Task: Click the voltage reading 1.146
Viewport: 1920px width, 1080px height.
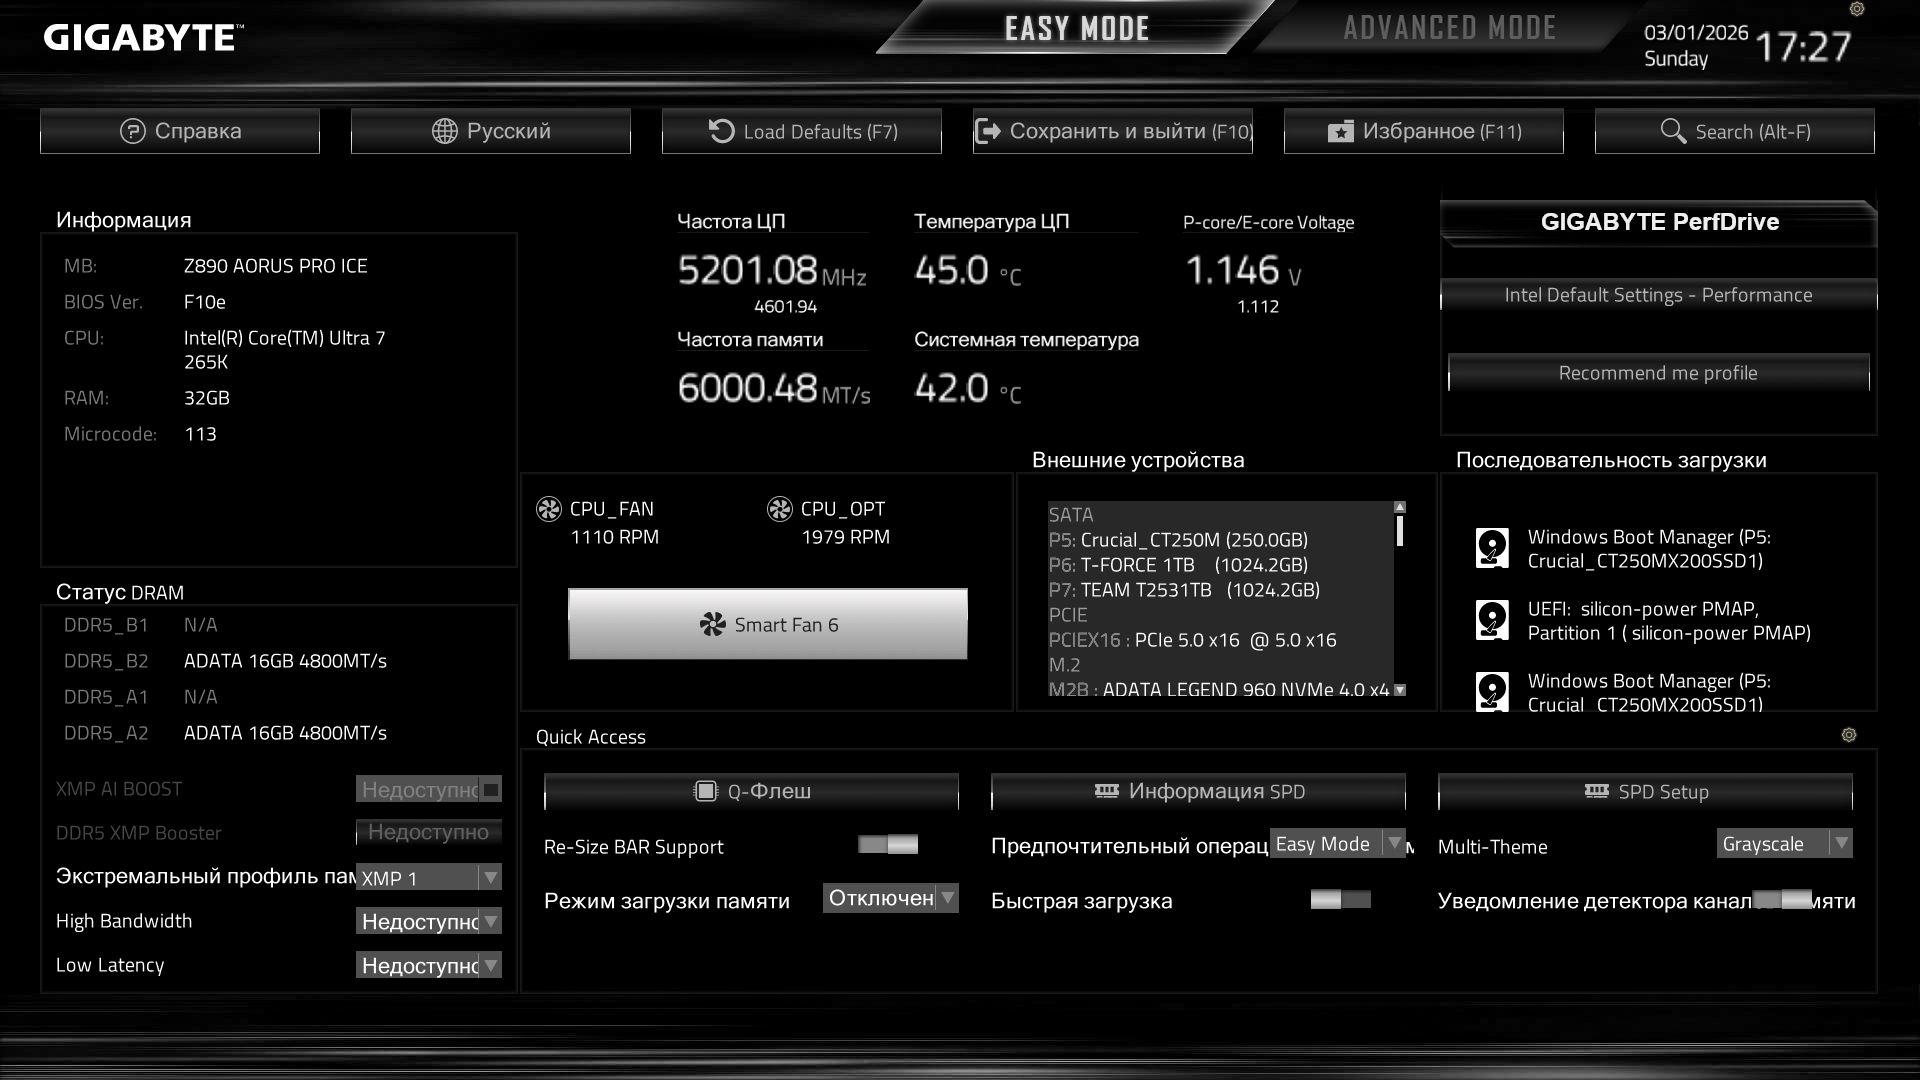Action: pos(1232,270)
